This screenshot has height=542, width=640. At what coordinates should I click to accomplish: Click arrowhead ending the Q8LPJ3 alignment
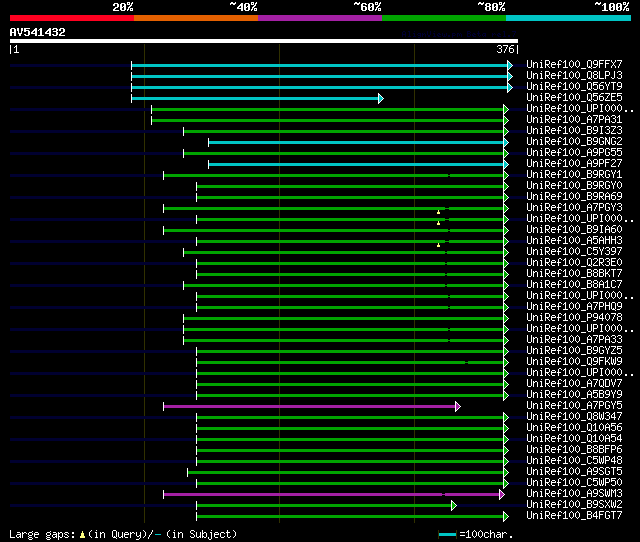click(510, 76)
